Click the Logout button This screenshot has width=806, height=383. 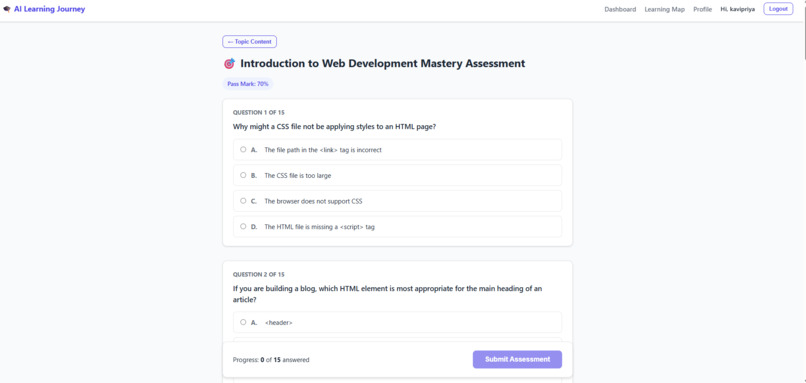coord(778,9)
